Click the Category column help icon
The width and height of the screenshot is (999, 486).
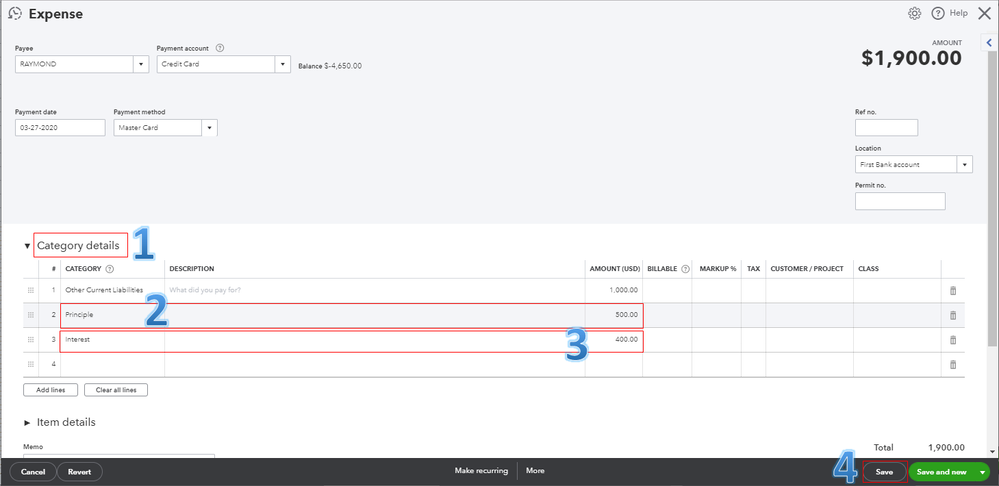coord(110,269)
